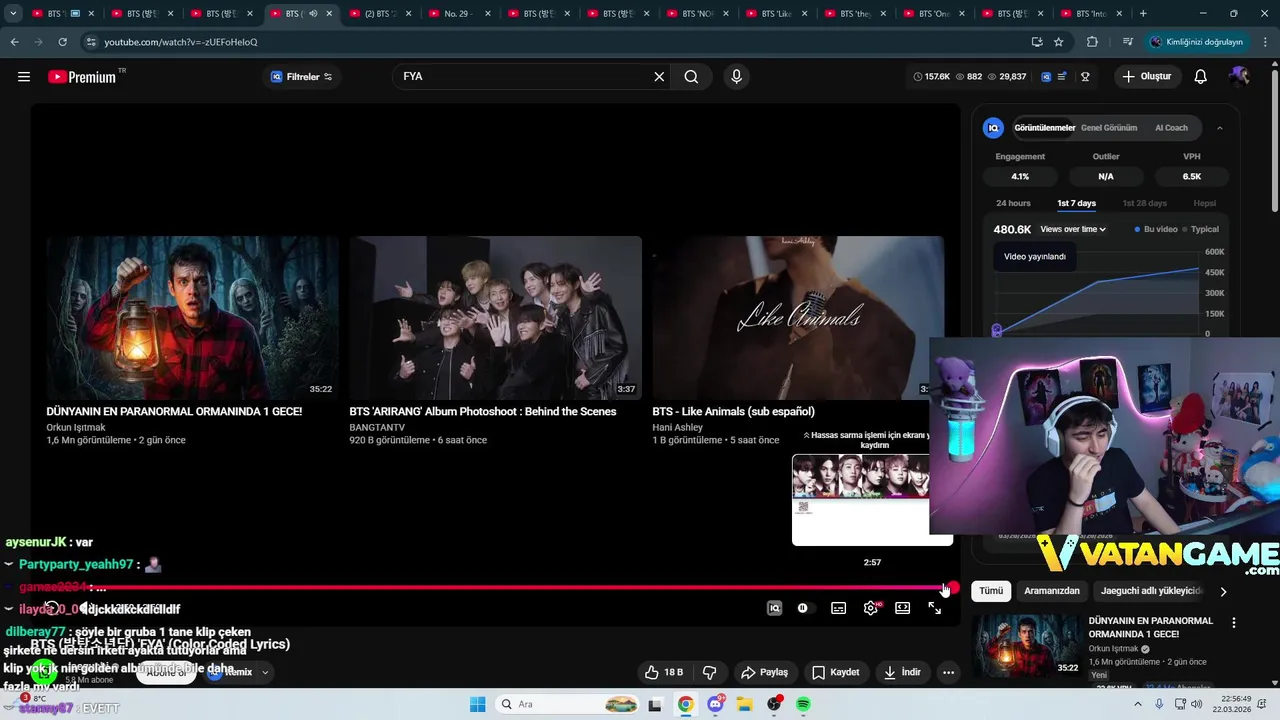Switch to Genel Görünüm tab
Viewport: 1280px width, 720px height.
coord(1109,128)
